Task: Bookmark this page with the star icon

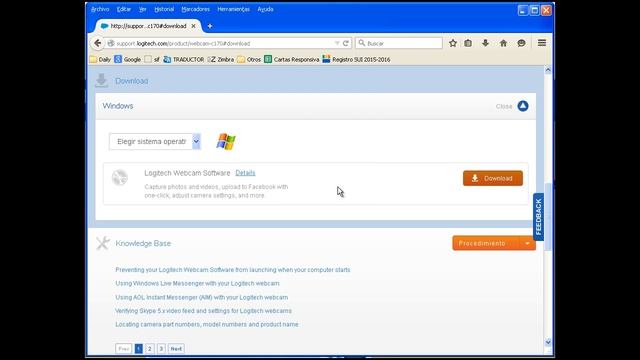Action: point(453,43)
